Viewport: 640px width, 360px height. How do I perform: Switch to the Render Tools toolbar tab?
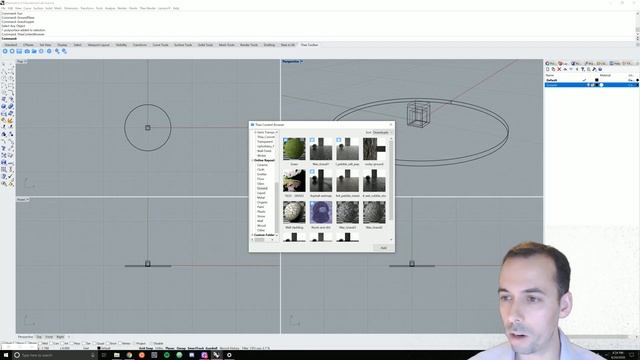249,45
